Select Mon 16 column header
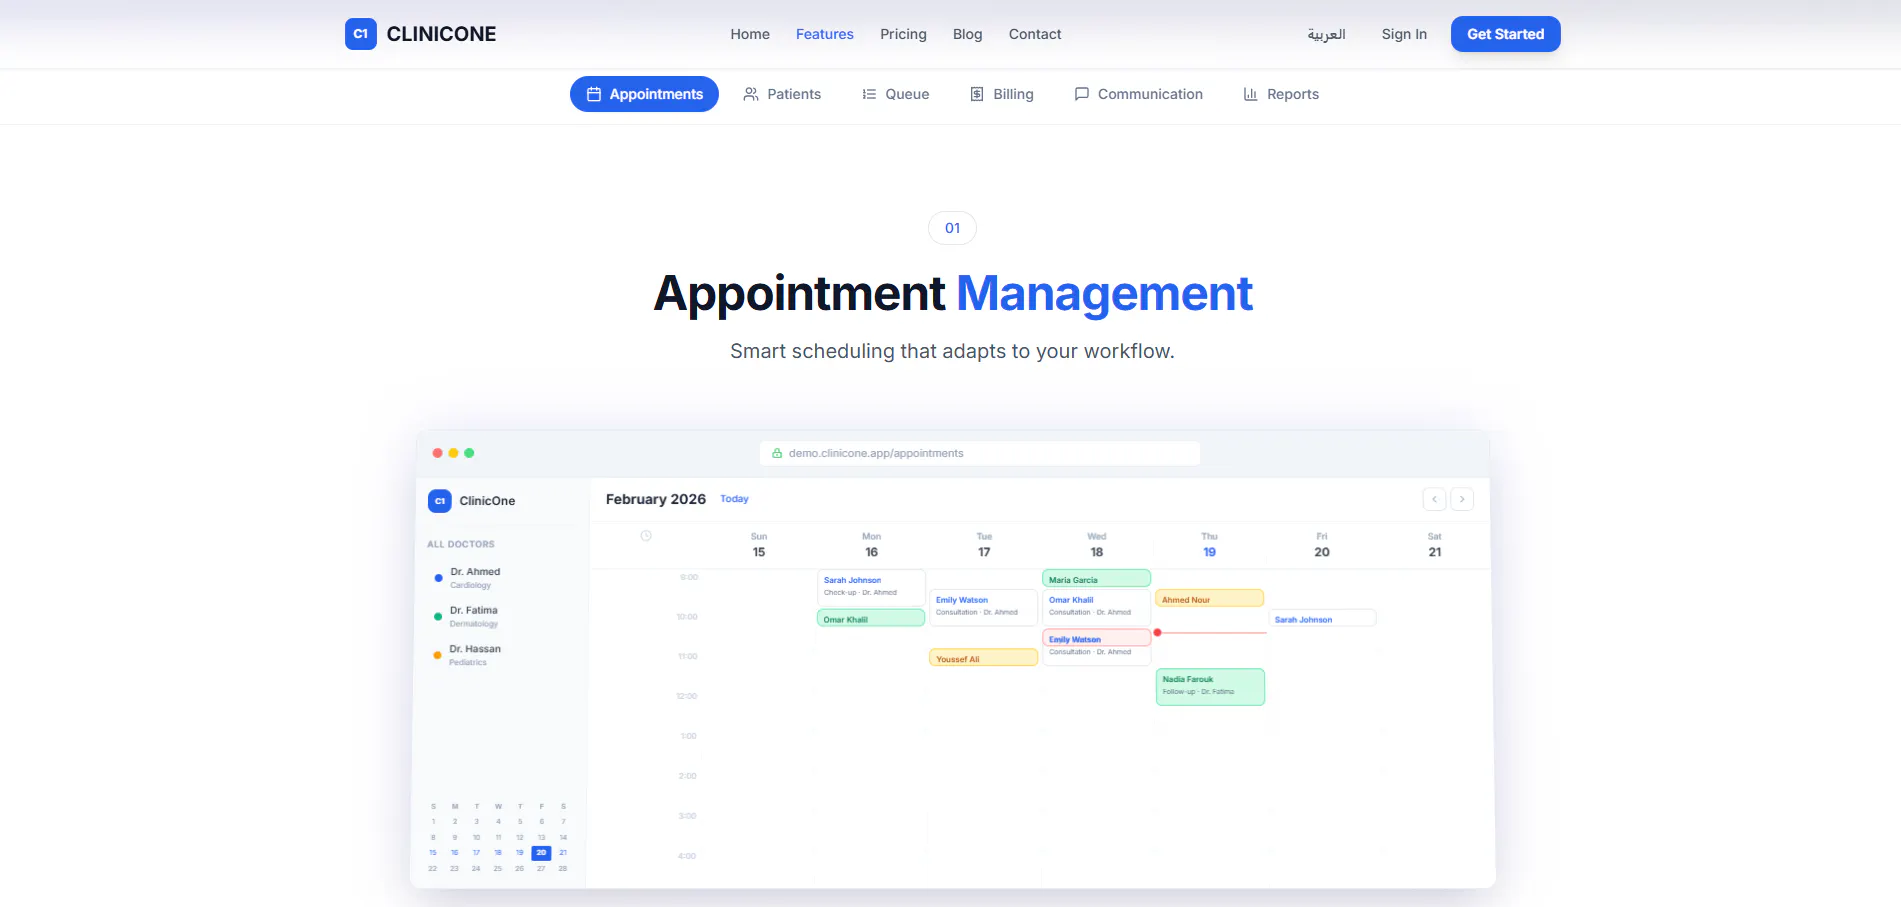 pyautogui.click(x=871, y=545)
